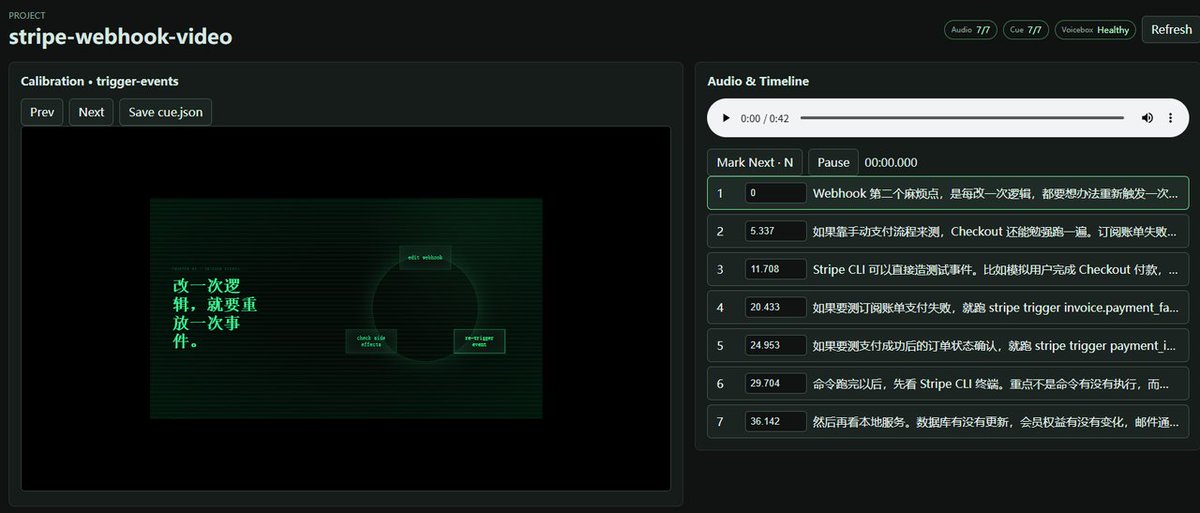The image size is (1200, 513).
Task: Open audio player three-dot options menu
Action: pos(1171,118)
